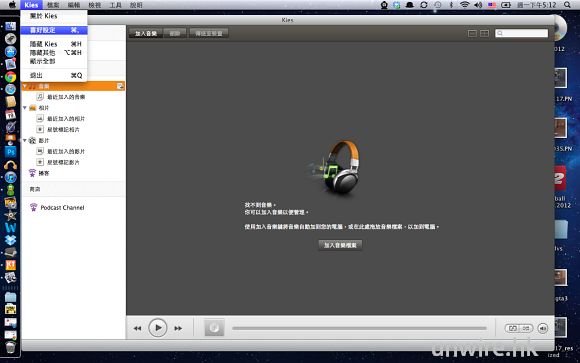Open Spotlight search in the menu bar
Image resolution: width=580 pixels, height=363 pixels.
pos(567,5)
